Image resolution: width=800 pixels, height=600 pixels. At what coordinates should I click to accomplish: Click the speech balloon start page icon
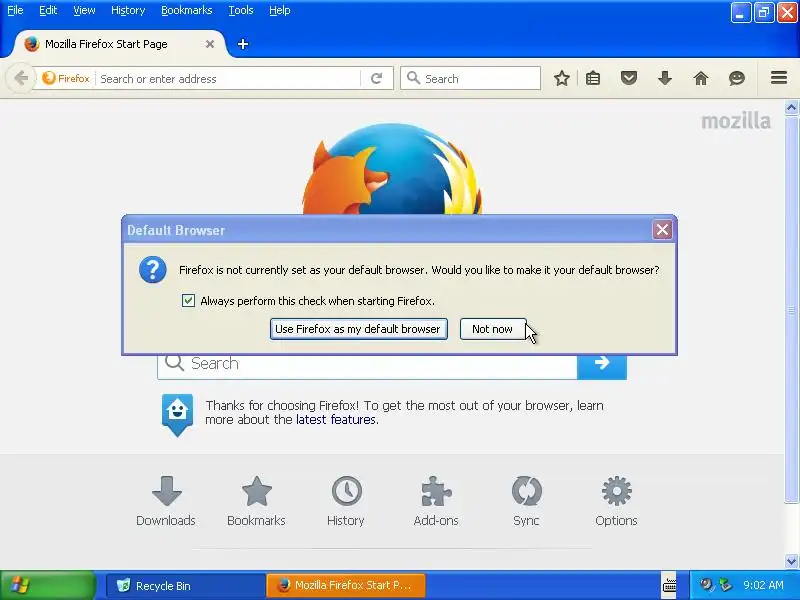point(177,414)
